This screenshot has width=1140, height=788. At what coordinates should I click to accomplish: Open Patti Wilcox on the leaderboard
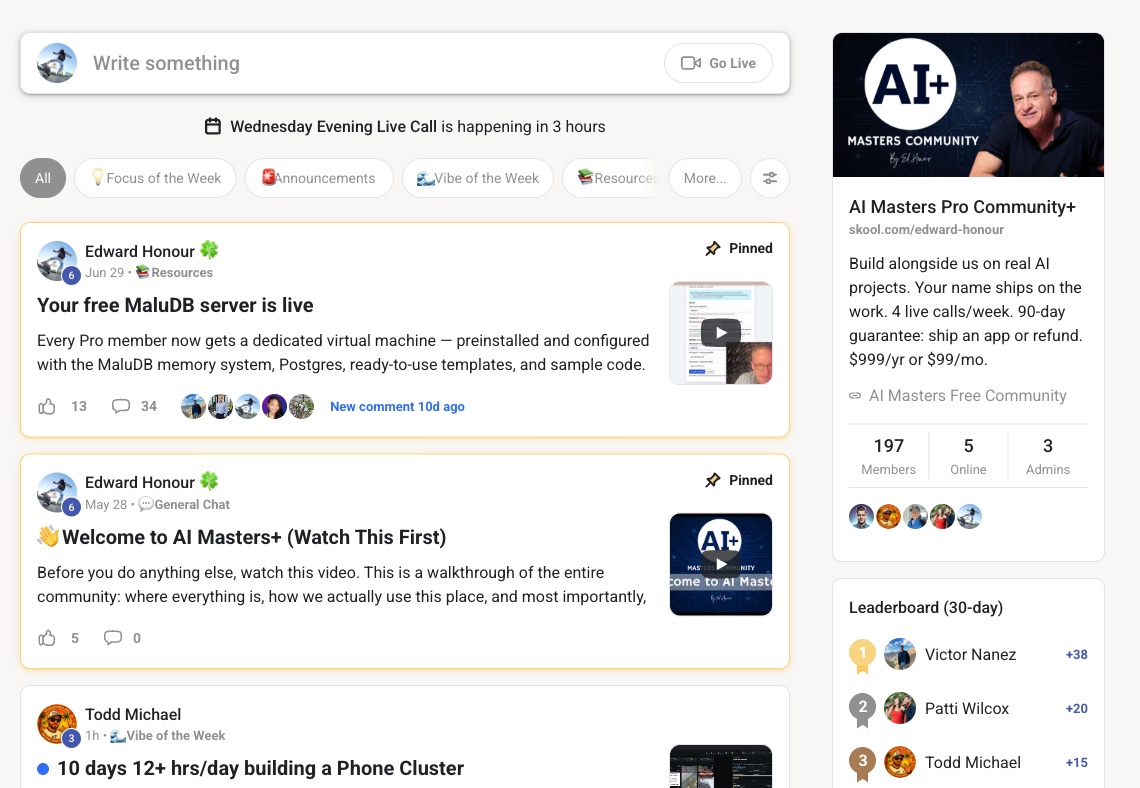coord(967,709)
